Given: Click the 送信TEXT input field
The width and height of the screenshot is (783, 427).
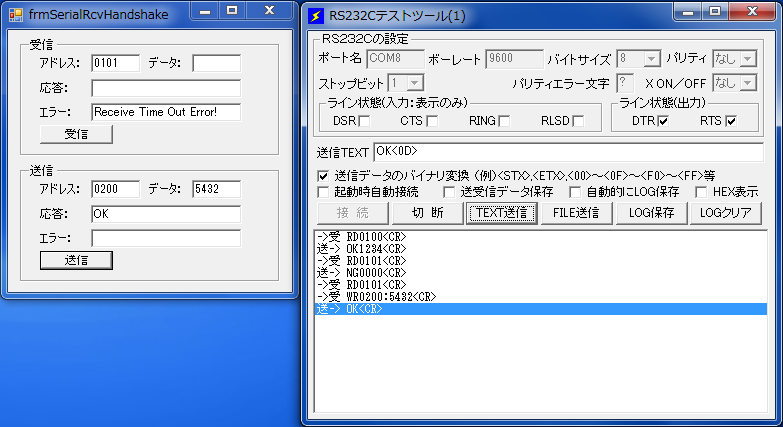Looking at the screenshot, I should (568, 152).
